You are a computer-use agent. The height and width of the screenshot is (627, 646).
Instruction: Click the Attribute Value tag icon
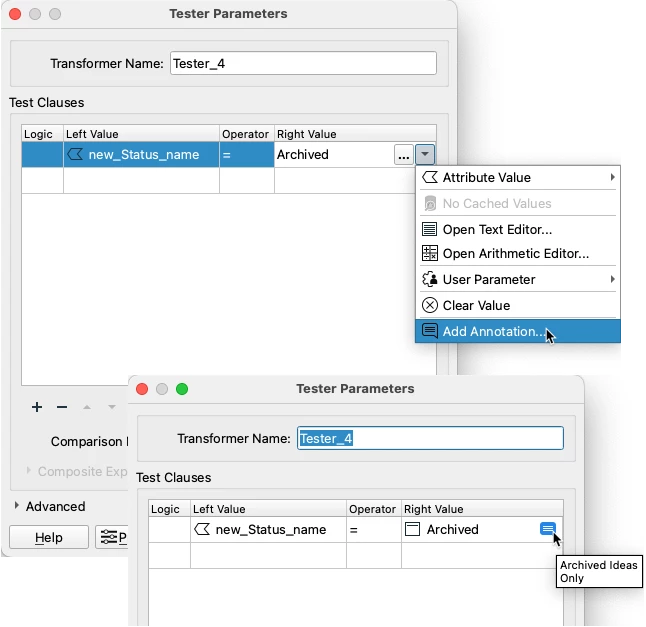(x=430, y=177)
